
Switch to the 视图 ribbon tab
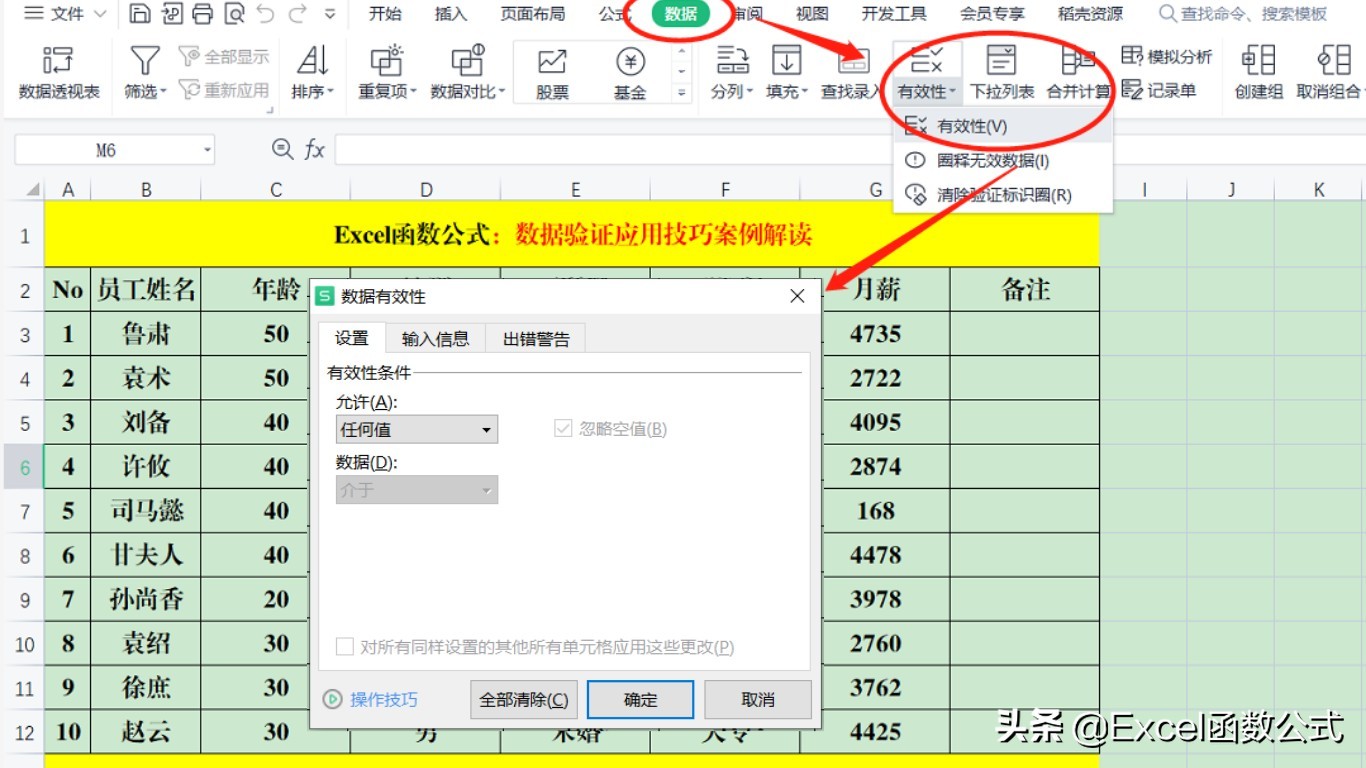[x=811, y=14]
